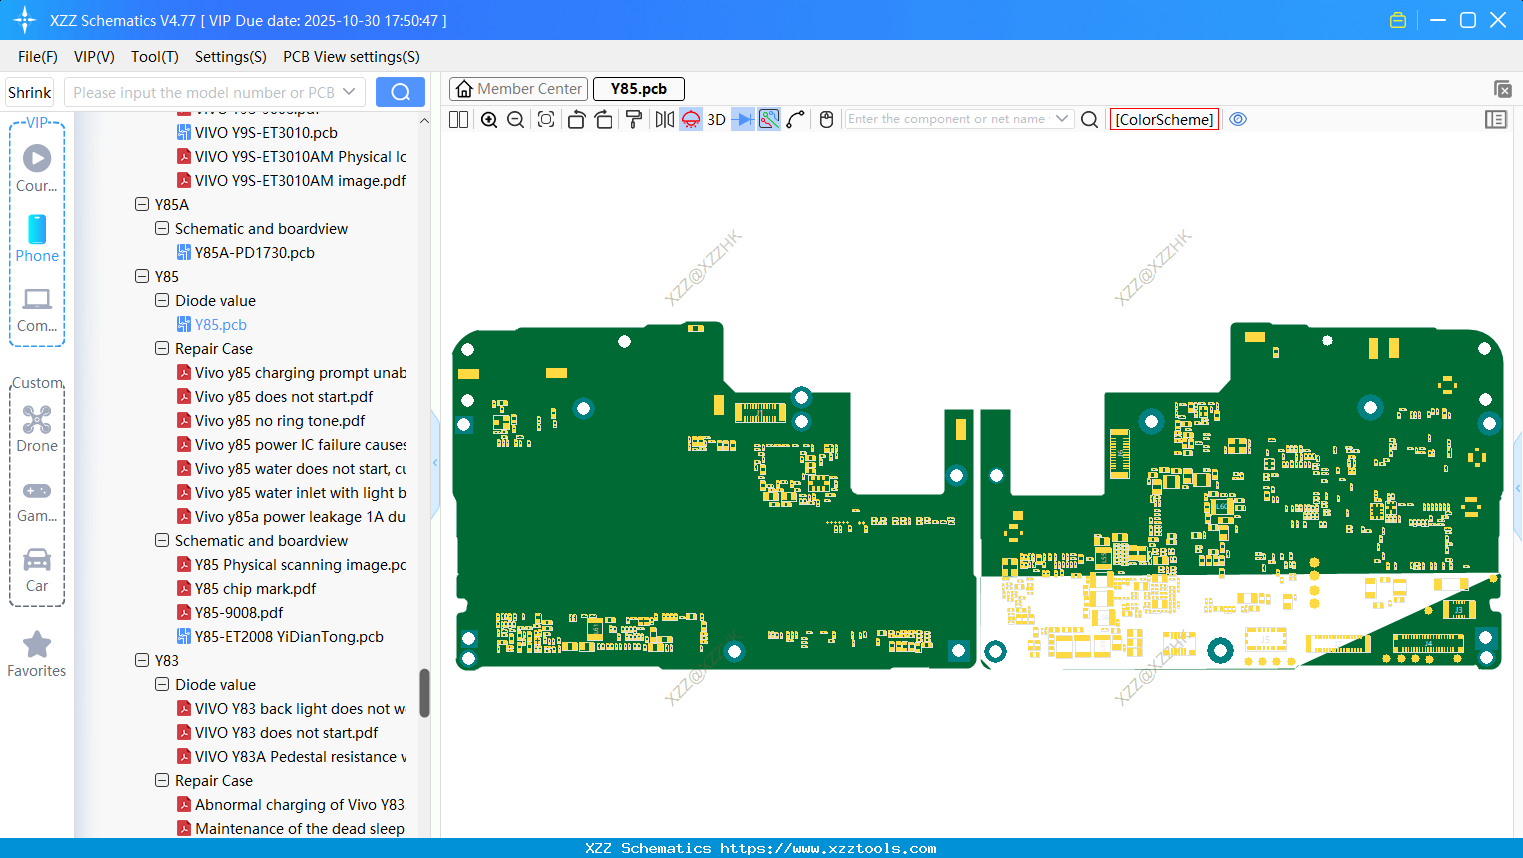Screen dimensions: 1523x858
Task: Toggle the diode symbol display mode
Action: pyautogui.click(x=742, y=120)
